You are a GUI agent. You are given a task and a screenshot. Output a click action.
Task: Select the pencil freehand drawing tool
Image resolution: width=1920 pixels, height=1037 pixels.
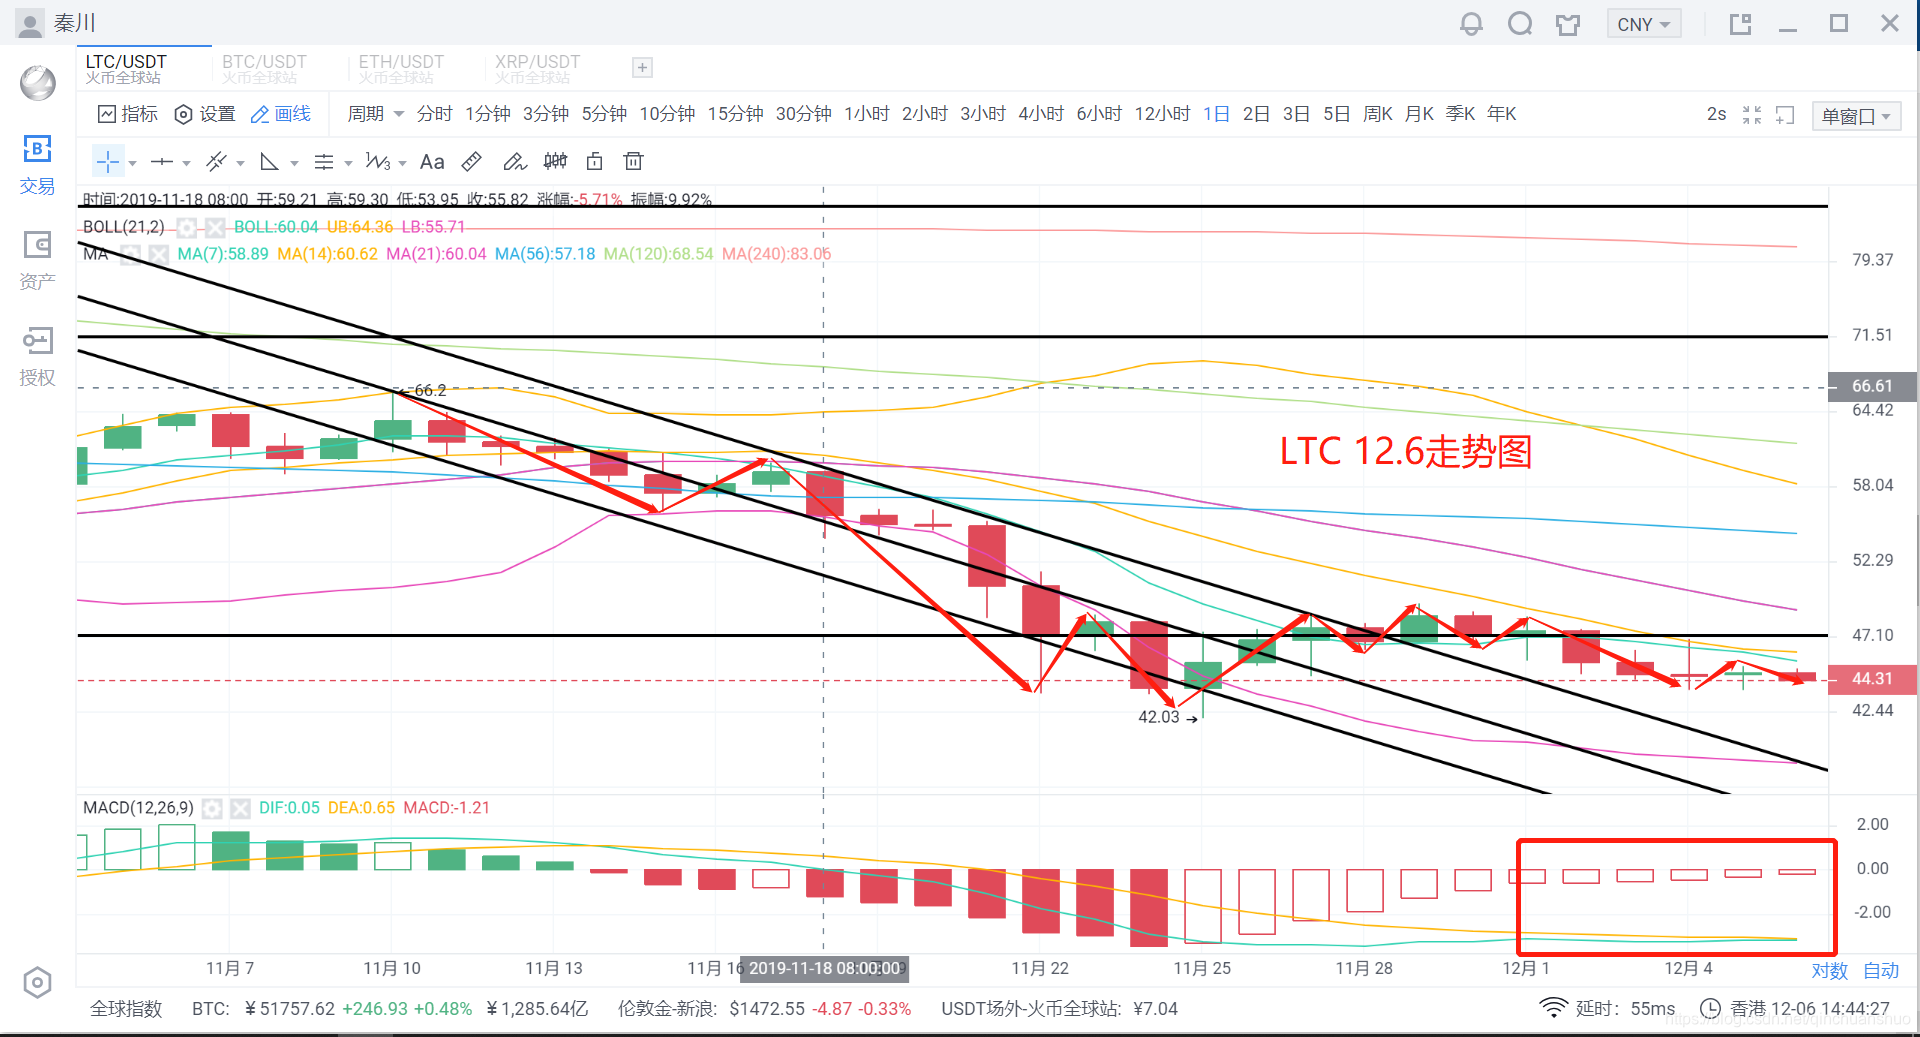[514, 162]
